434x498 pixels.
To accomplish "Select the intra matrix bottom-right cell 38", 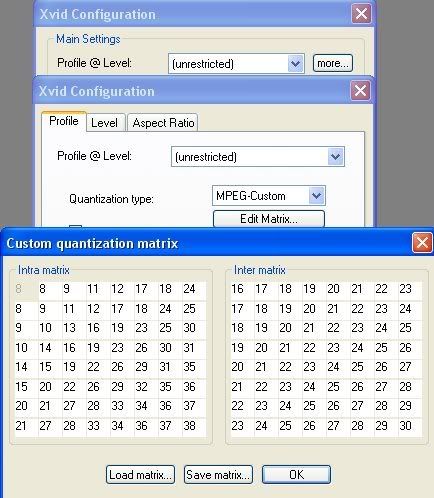I will [x=194, y=426].
